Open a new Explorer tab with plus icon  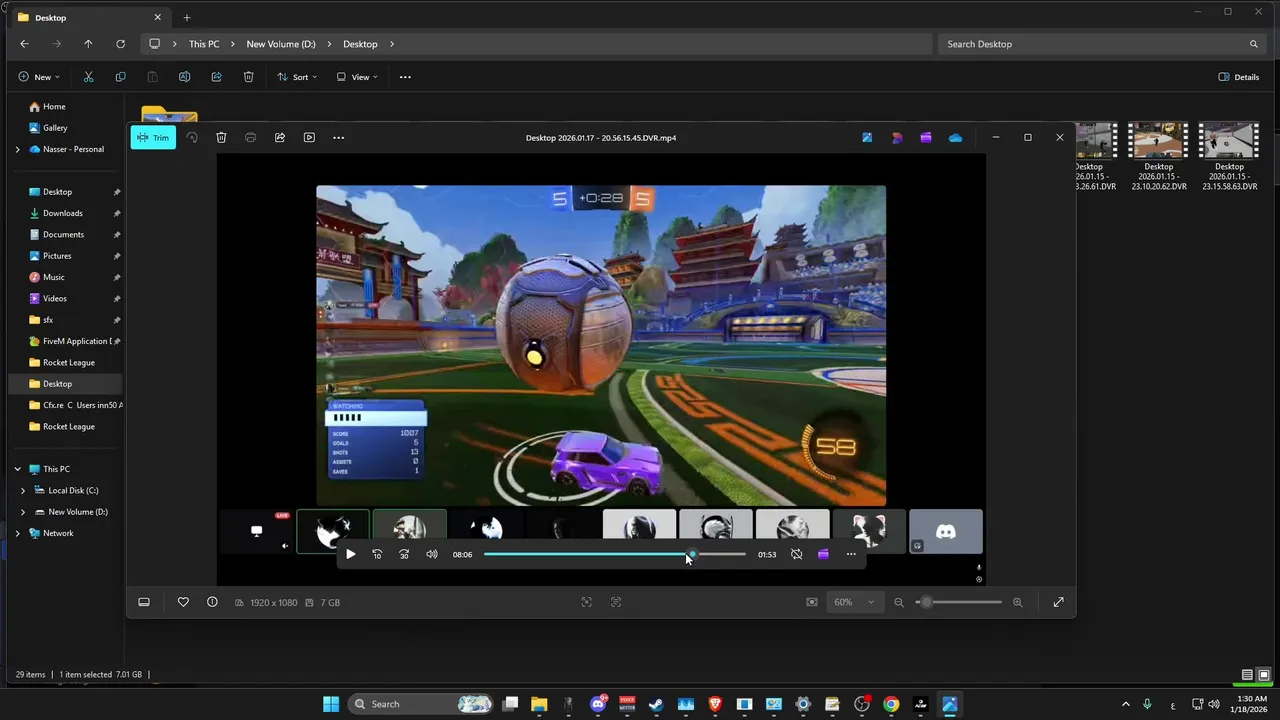tap(186, 17)
